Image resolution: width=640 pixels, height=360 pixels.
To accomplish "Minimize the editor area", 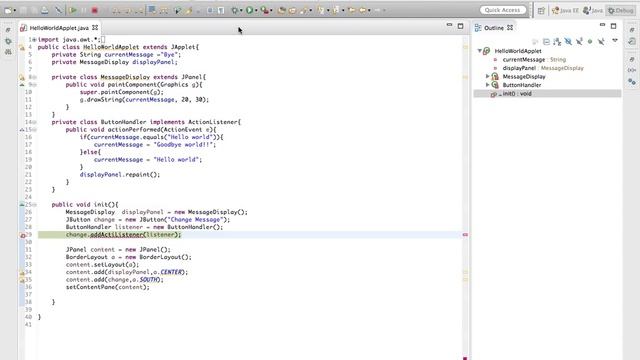I will click(449, 25).
